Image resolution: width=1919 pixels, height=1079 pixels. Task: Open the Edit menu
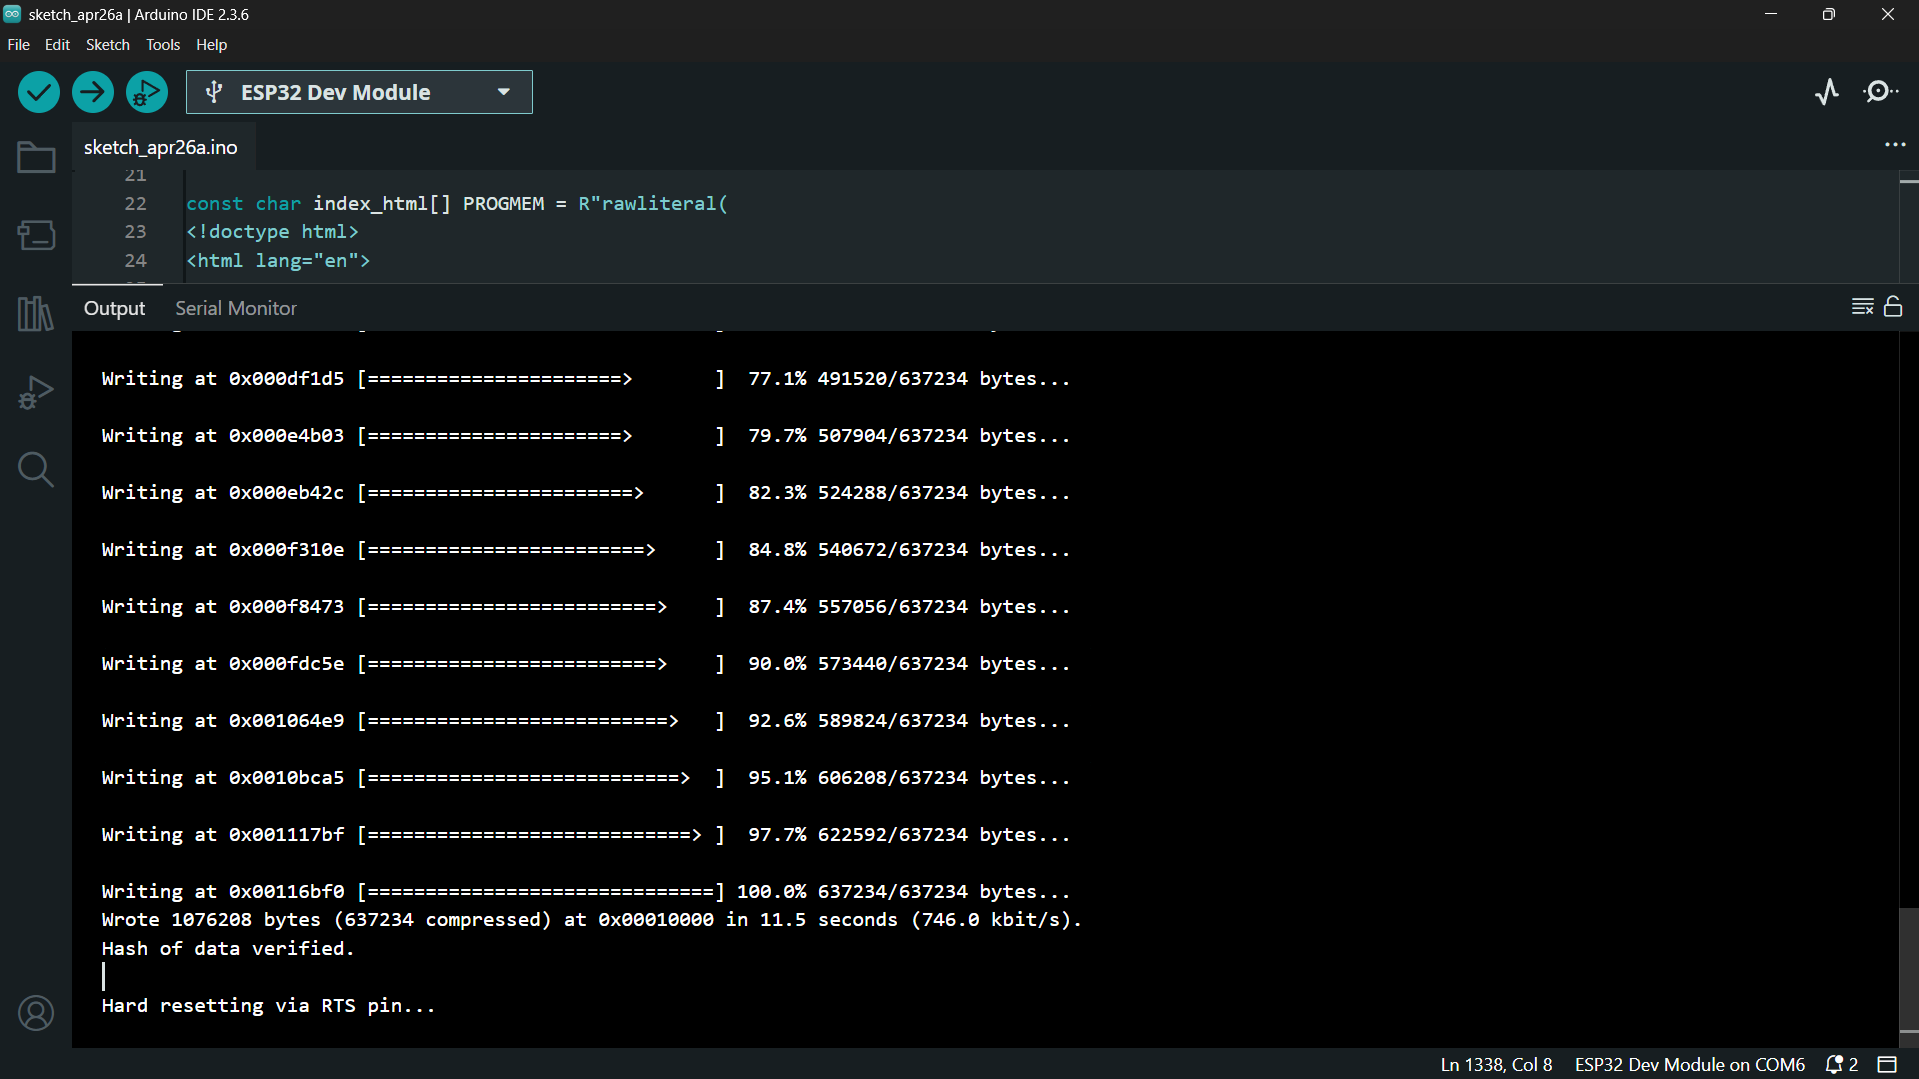[x=57, y=45]
